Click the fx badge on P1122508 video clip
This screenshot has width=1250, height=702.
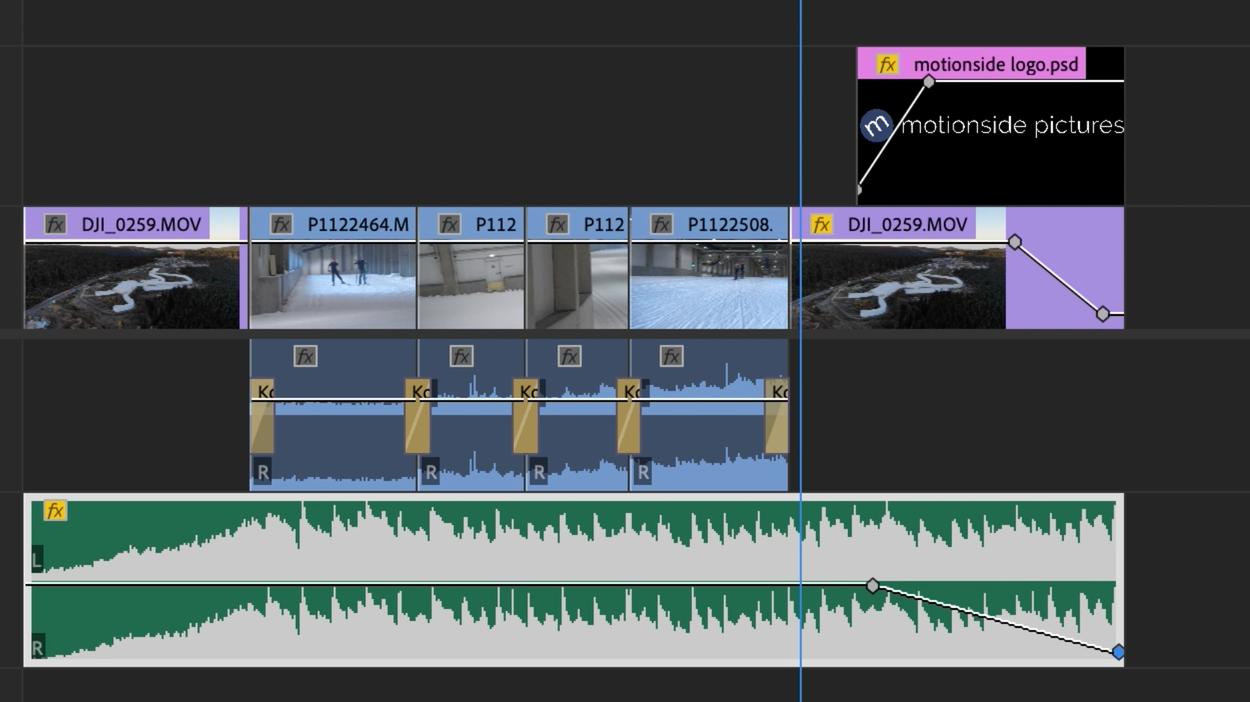tap(661, 225)
